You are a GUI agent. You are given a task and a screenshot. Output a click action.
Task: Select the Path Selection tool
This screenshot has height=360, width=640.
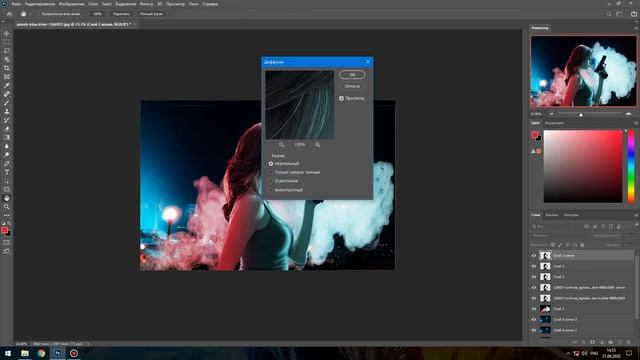pos(7,180)
